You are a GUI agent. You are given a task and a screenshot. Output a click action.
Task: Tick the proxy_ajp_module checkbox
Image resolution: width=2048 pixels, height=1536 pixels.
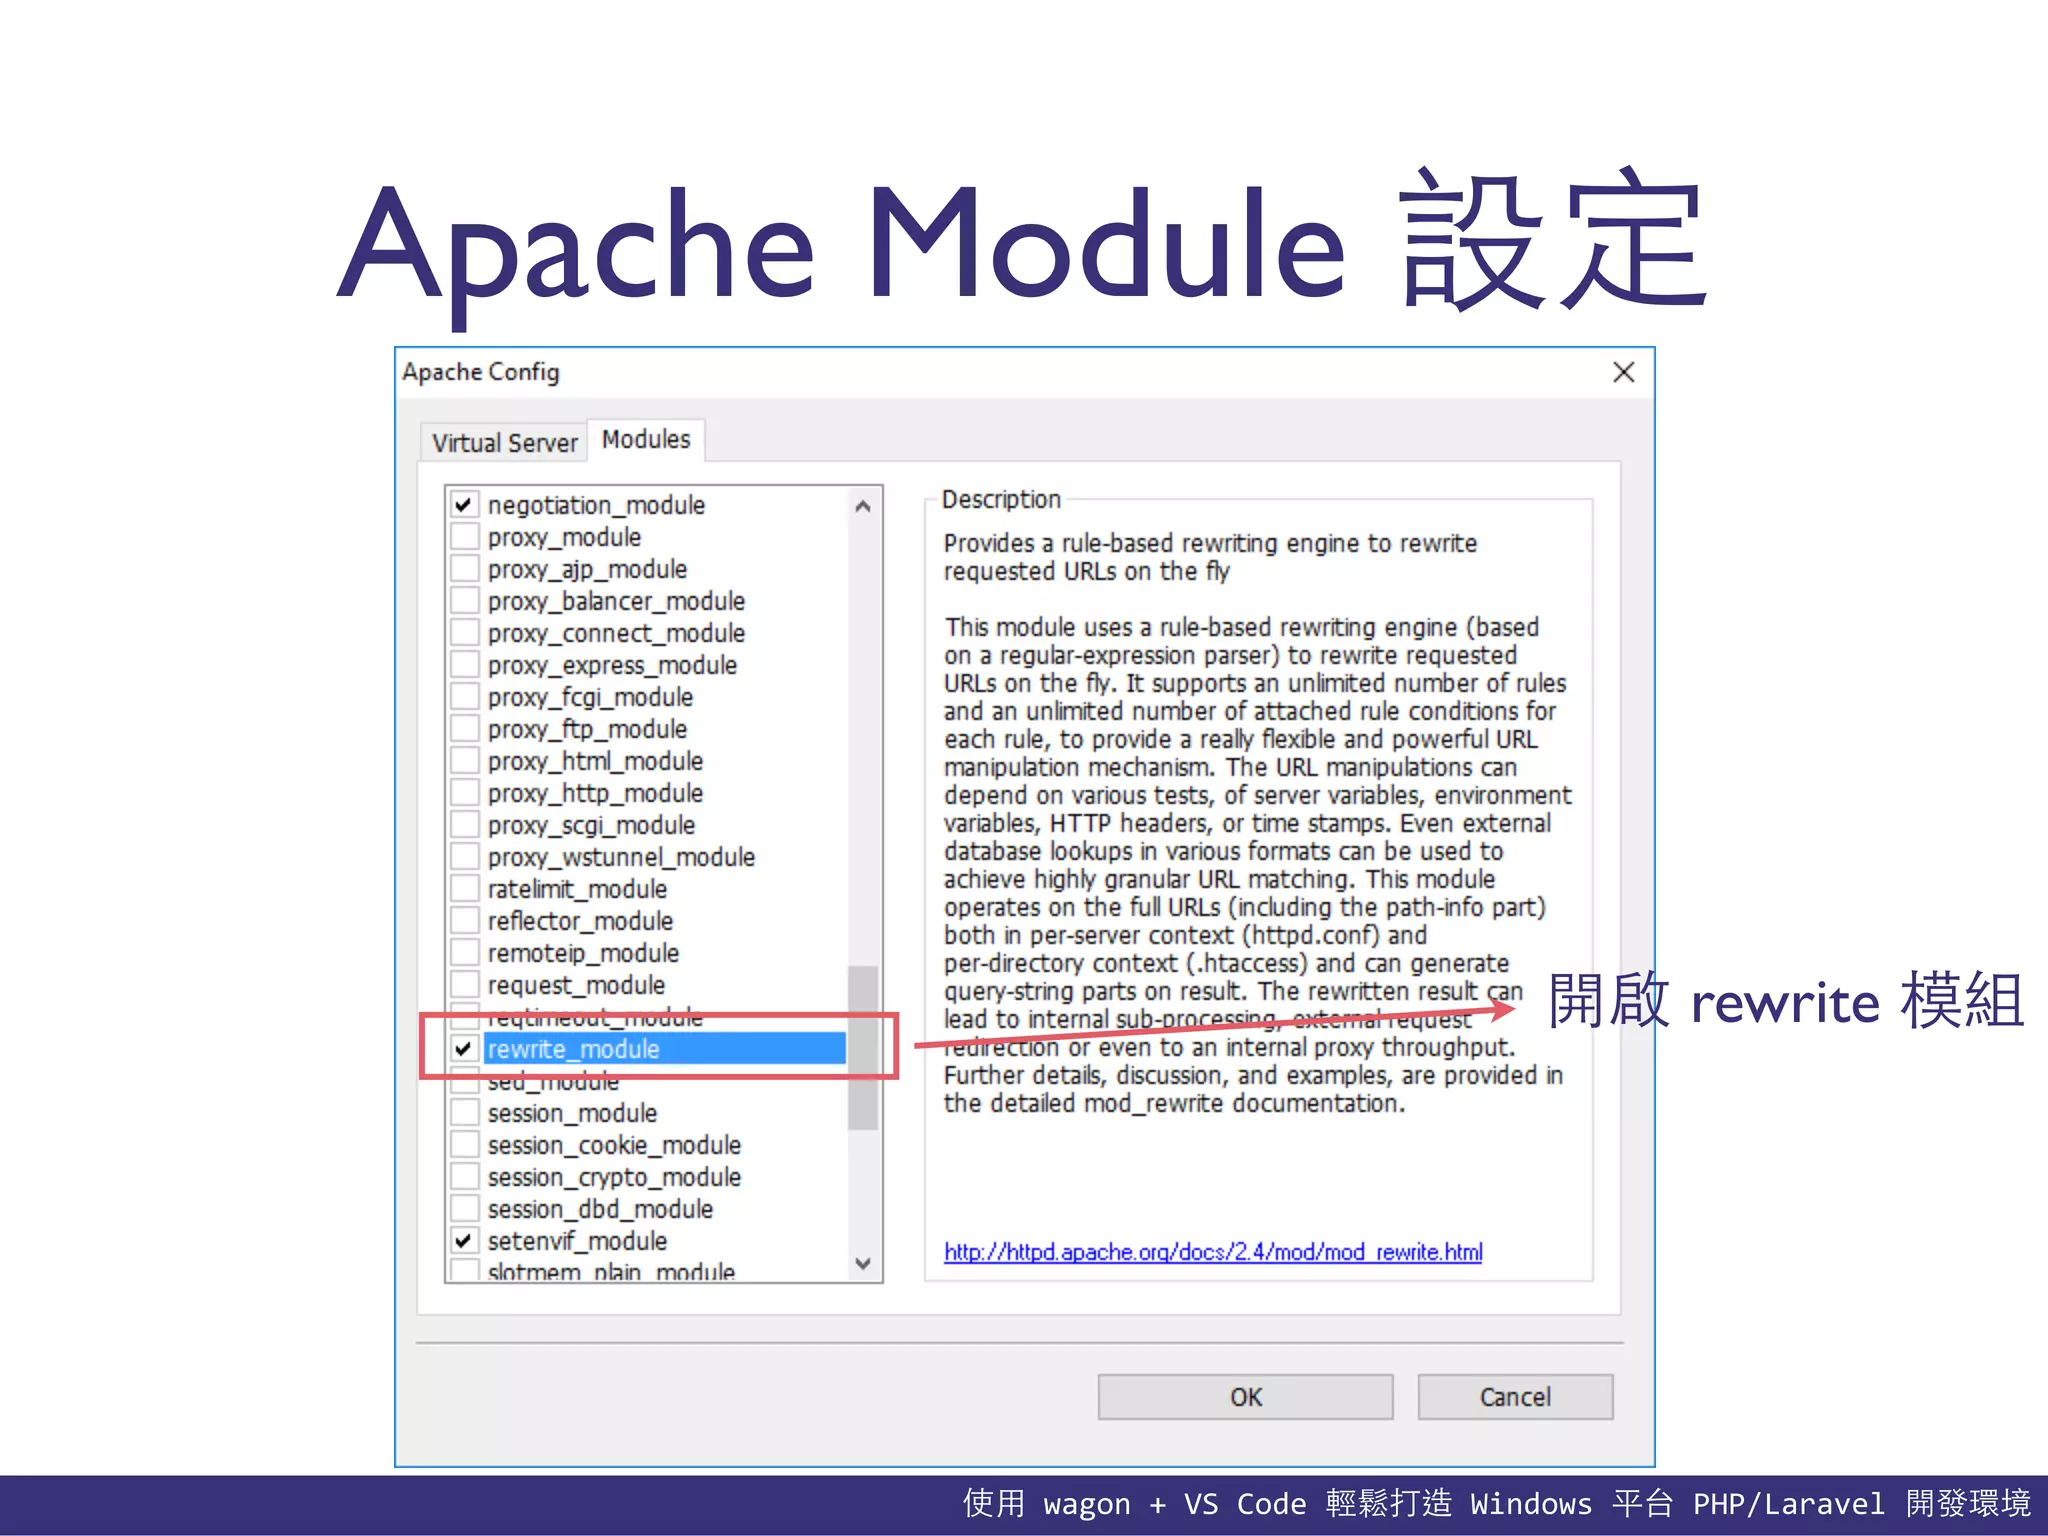point(463,569)
